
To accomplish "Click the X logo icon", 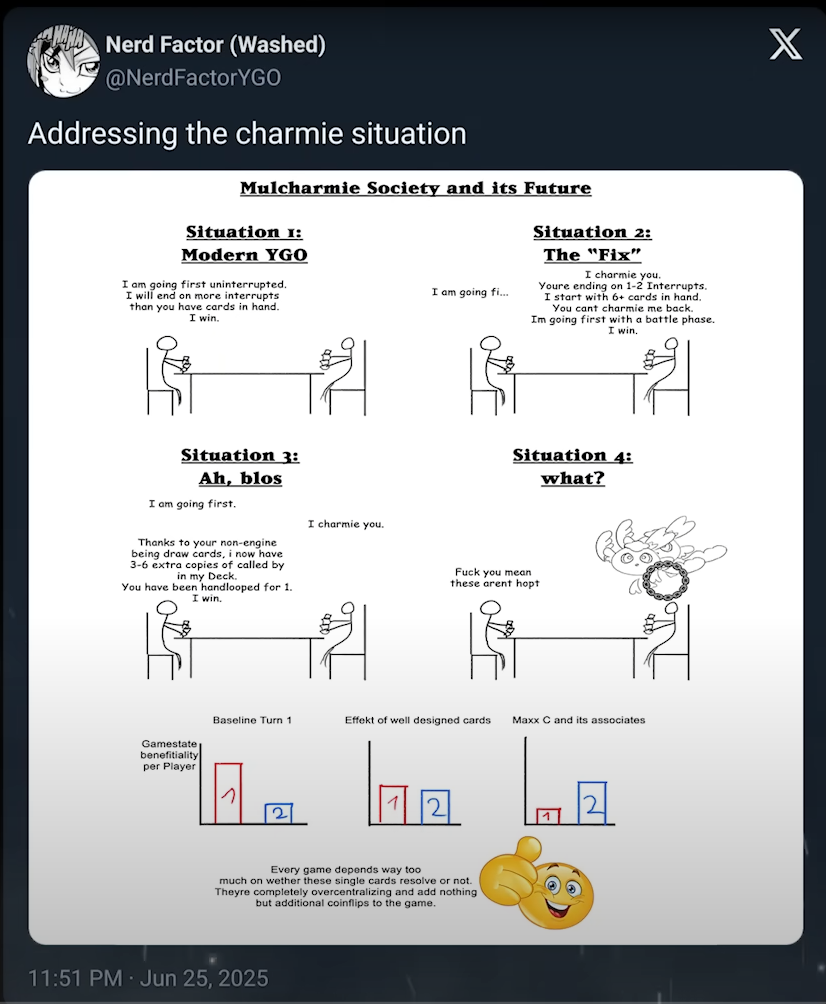I will (786, 44).
